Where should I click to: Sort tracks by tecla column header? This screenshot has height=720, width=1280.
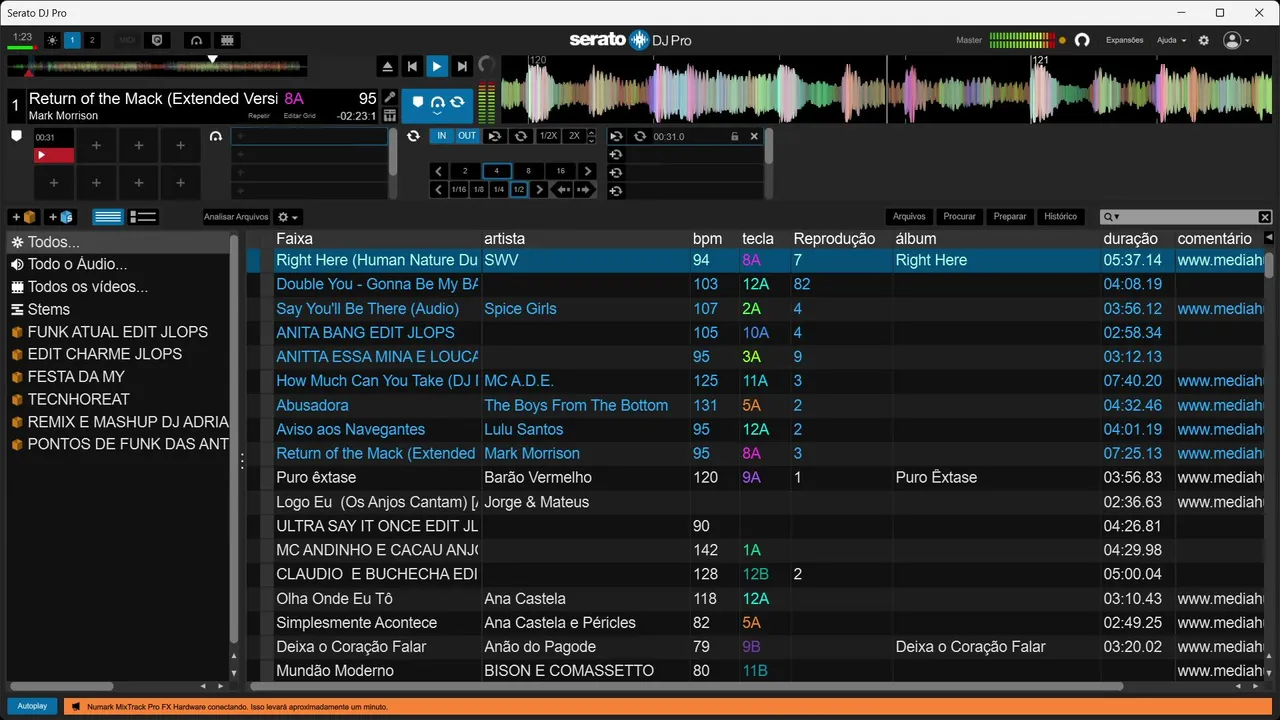pyautogui.click(x=758, y=239)
